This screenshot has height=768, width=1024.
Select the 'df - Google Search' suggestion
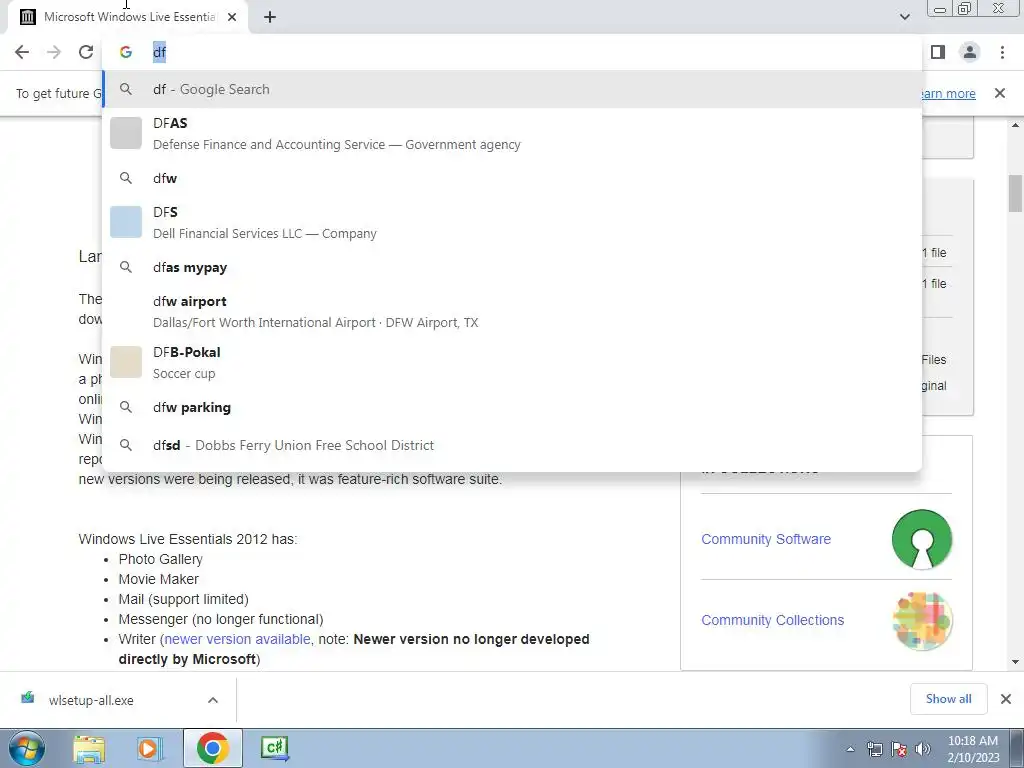pyautogui.click(x=513, y=89)
